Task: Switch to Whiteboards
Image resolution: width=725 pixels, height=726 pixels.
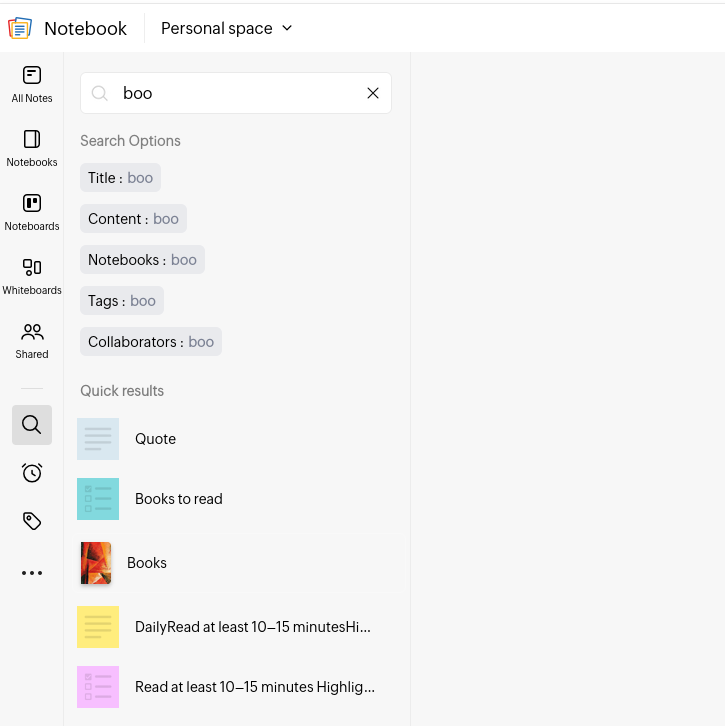Action: coord(32,276)
